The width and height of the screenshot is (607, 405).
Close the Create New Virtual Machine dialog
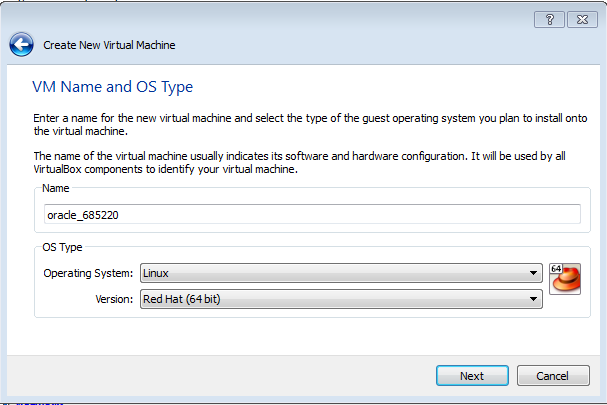[x=582, y=19]
